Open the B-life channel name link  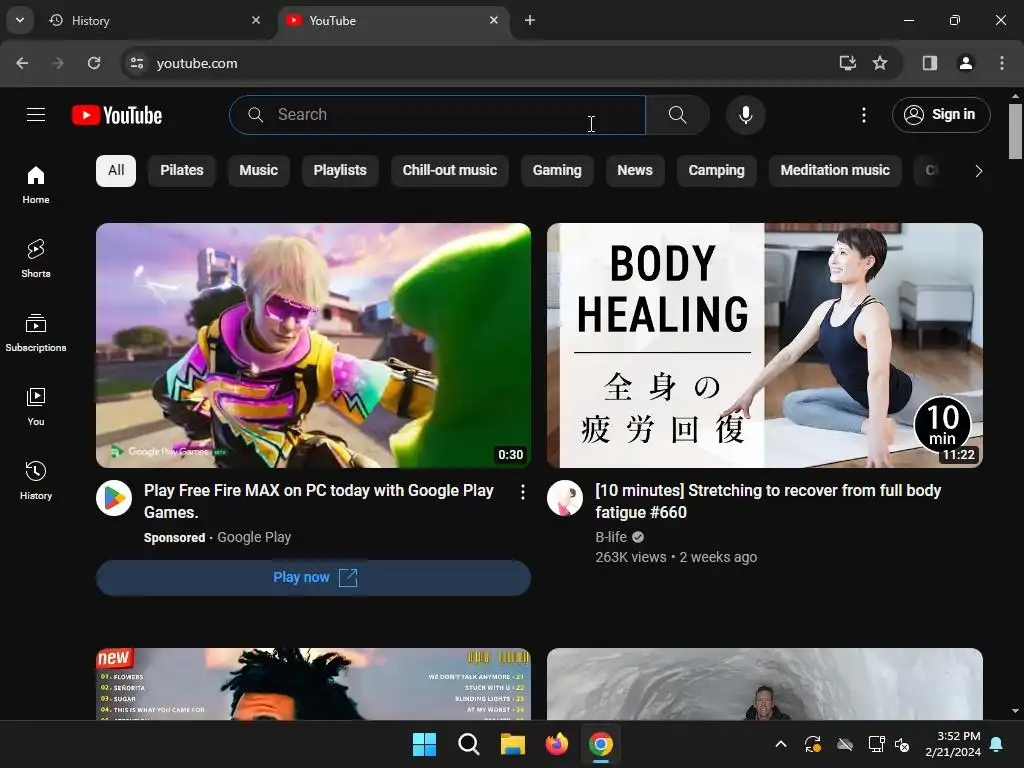611,537
